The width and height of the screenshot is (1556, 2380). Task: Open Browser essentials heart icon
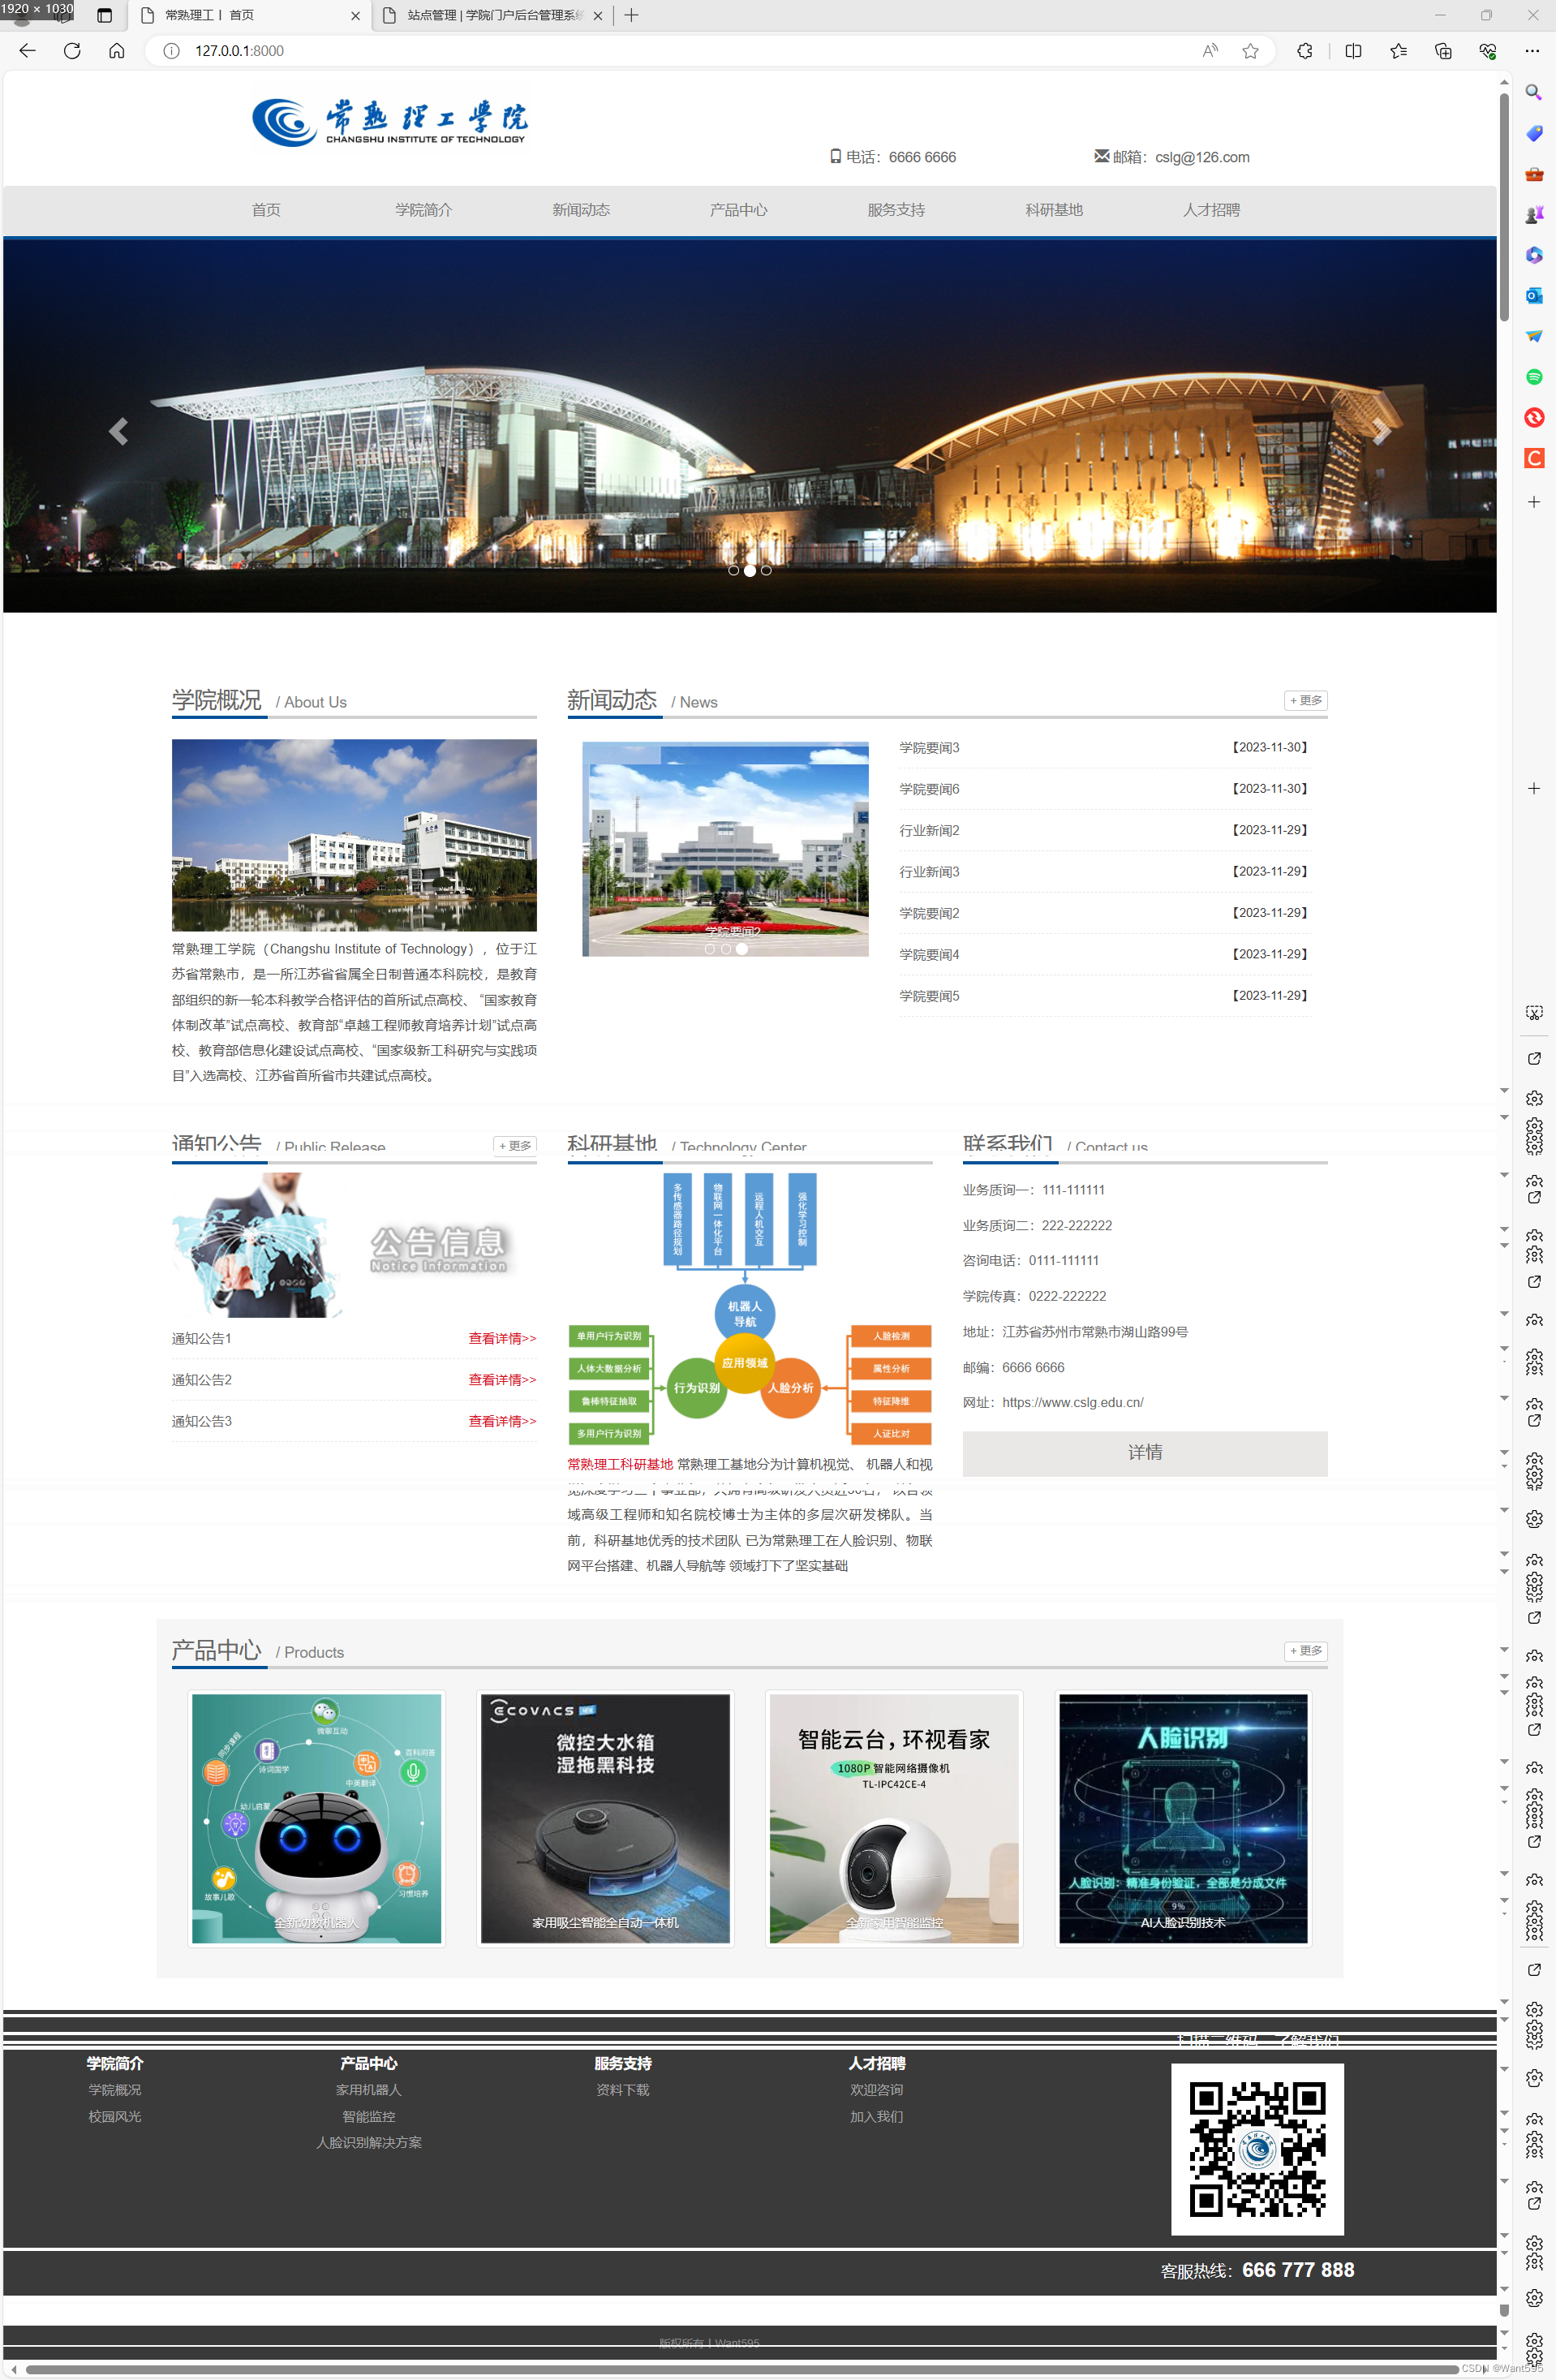coord(1487,51)
